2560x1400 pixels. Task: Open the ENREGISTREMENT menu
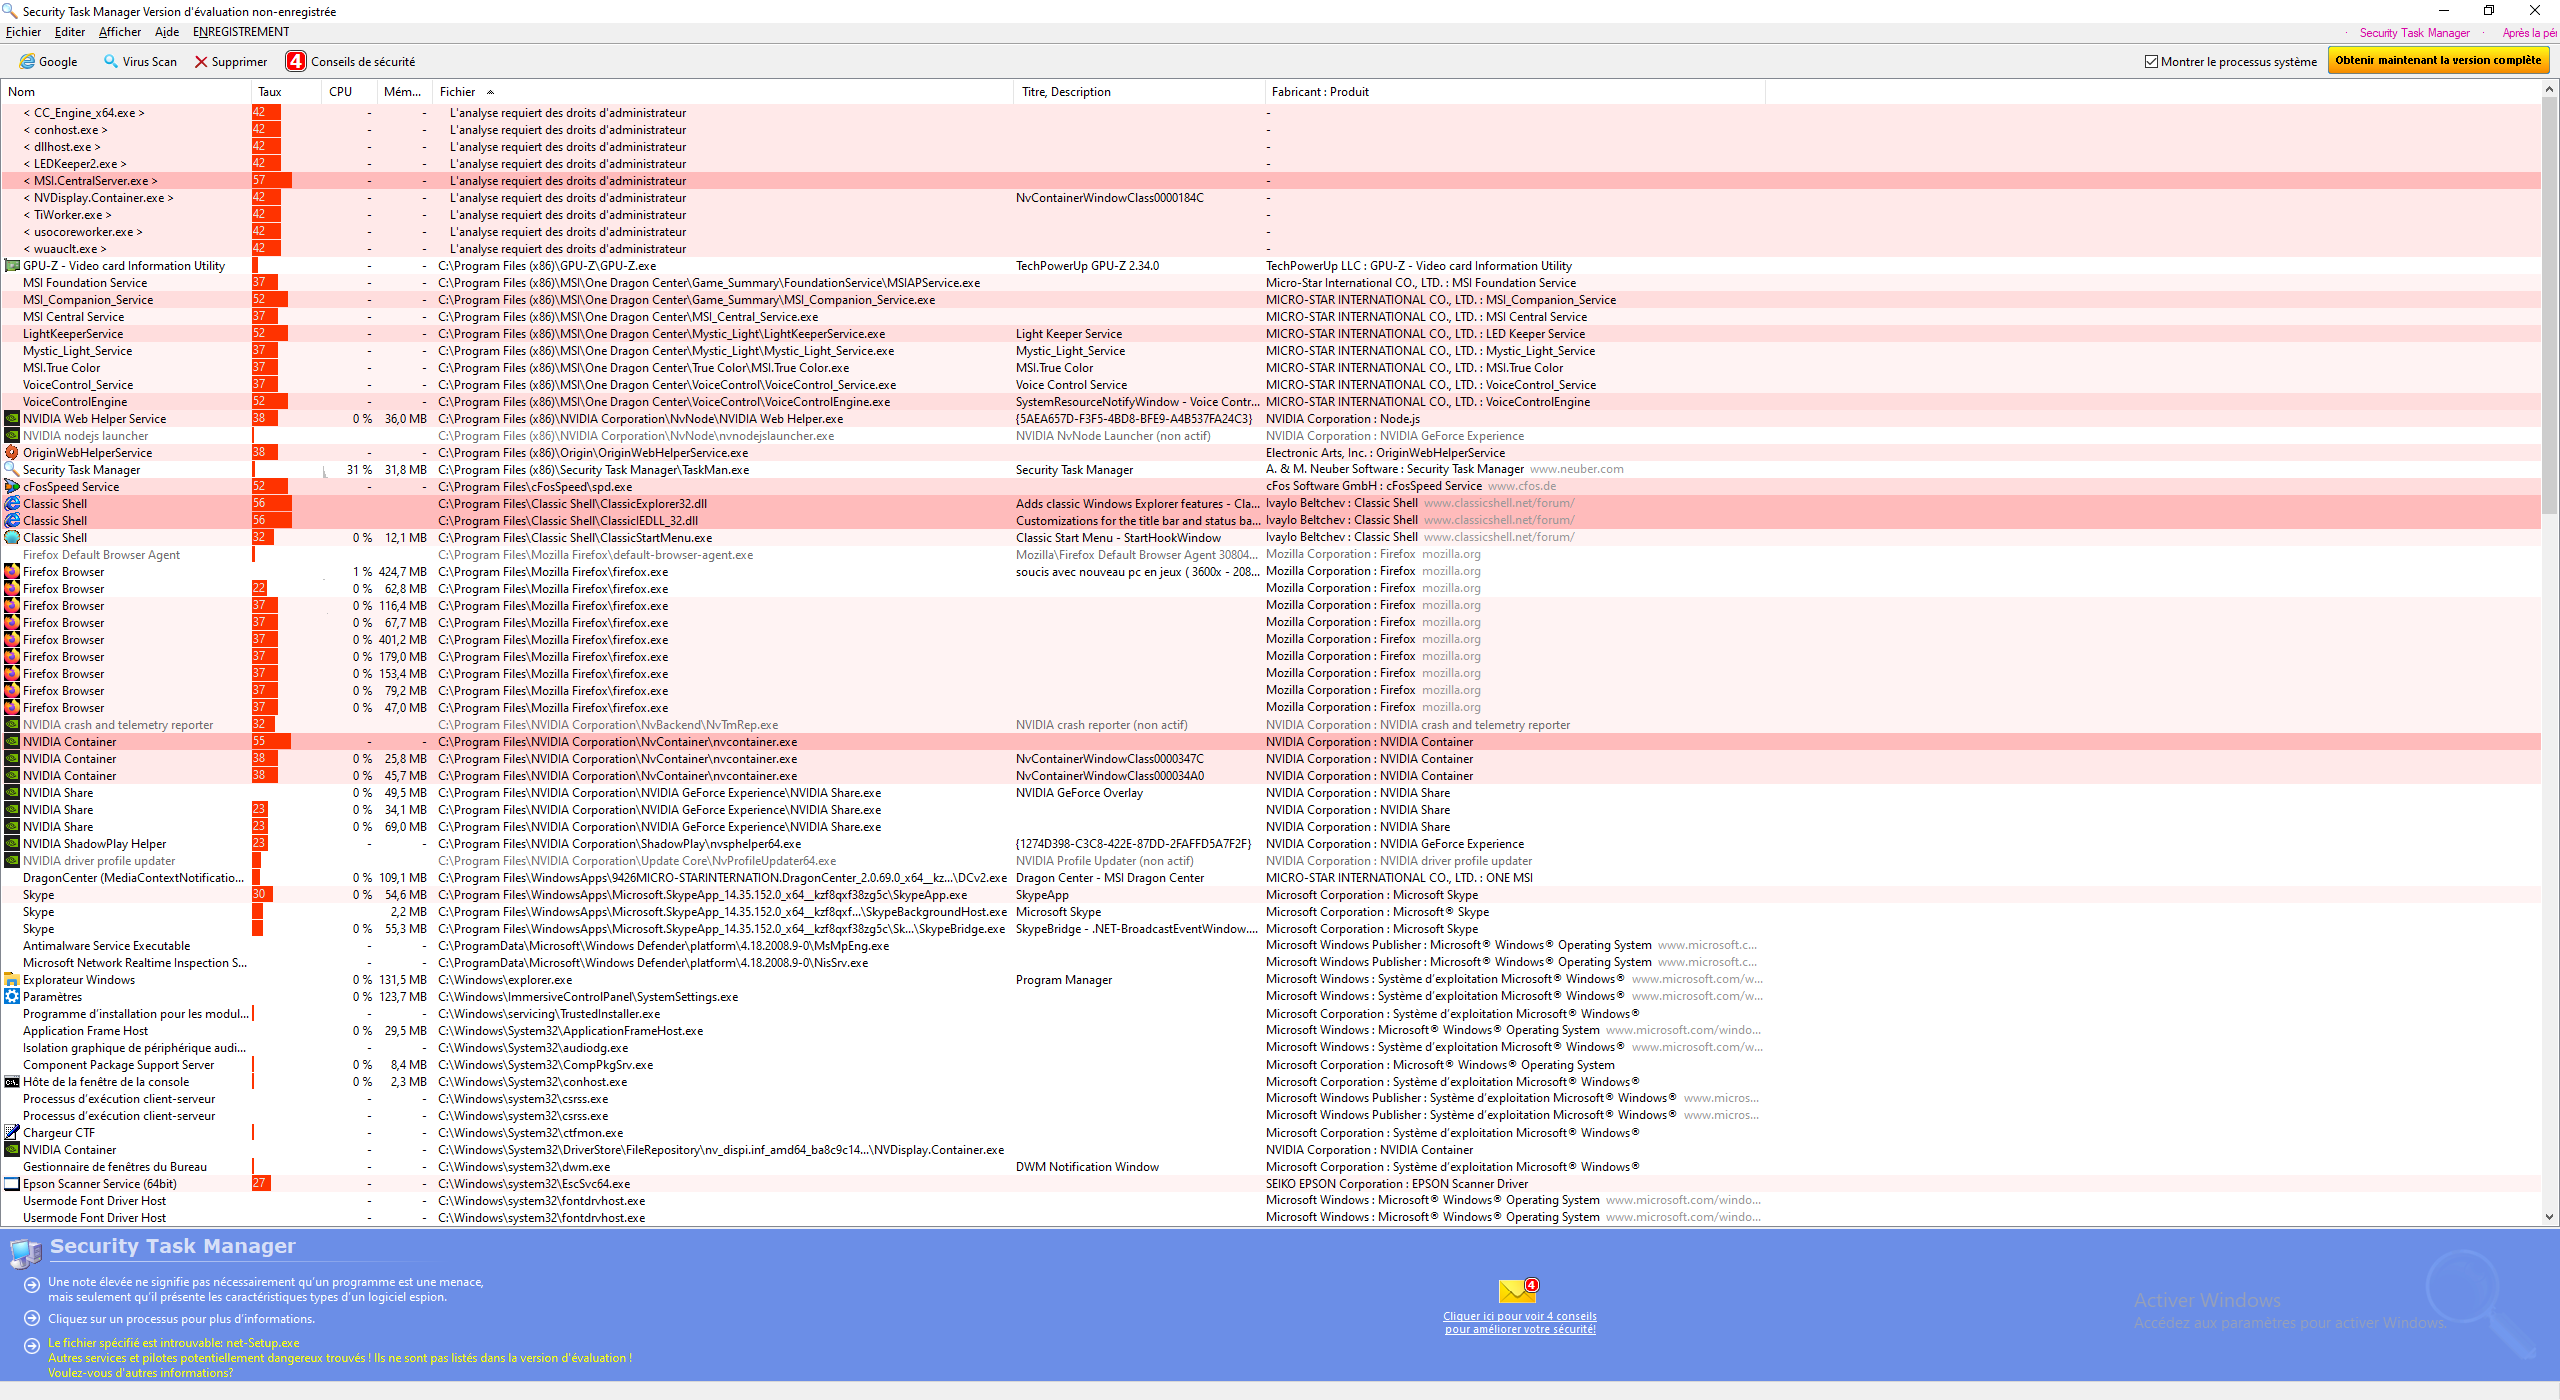coord(241,32)
